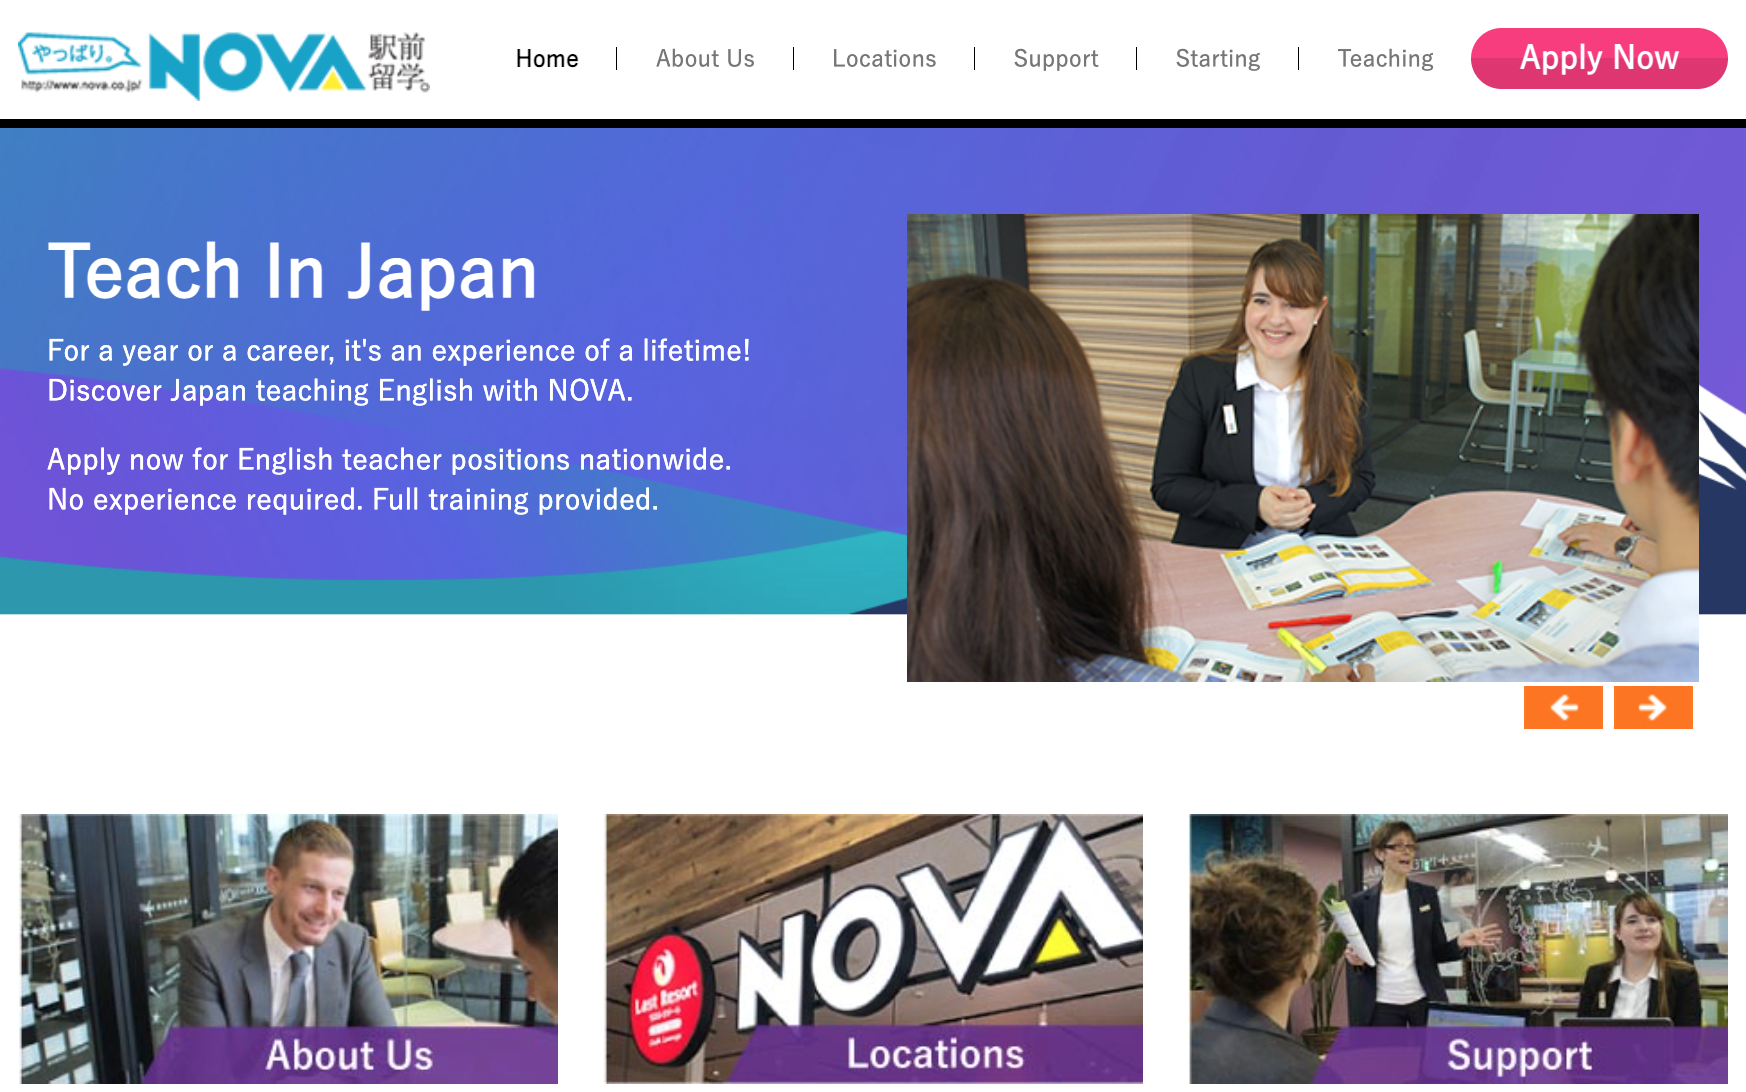Click the hero slideshow teacher photo
The image size is (1746, 1092).
(x=1302, y=448)
